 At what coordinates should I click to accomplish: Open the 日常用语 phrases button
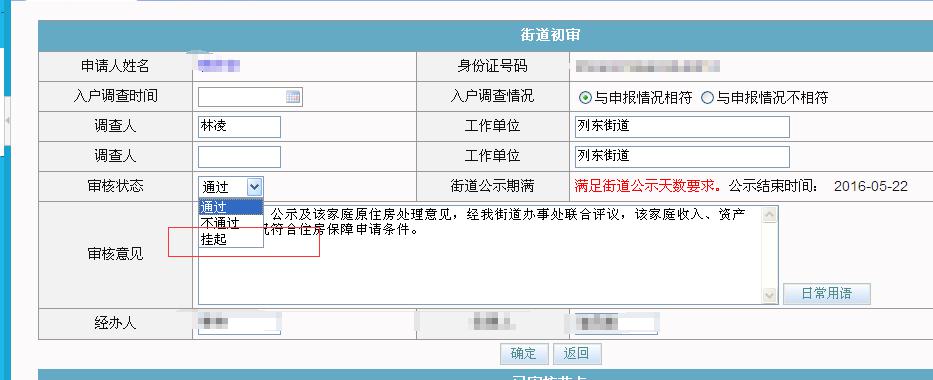826,294
